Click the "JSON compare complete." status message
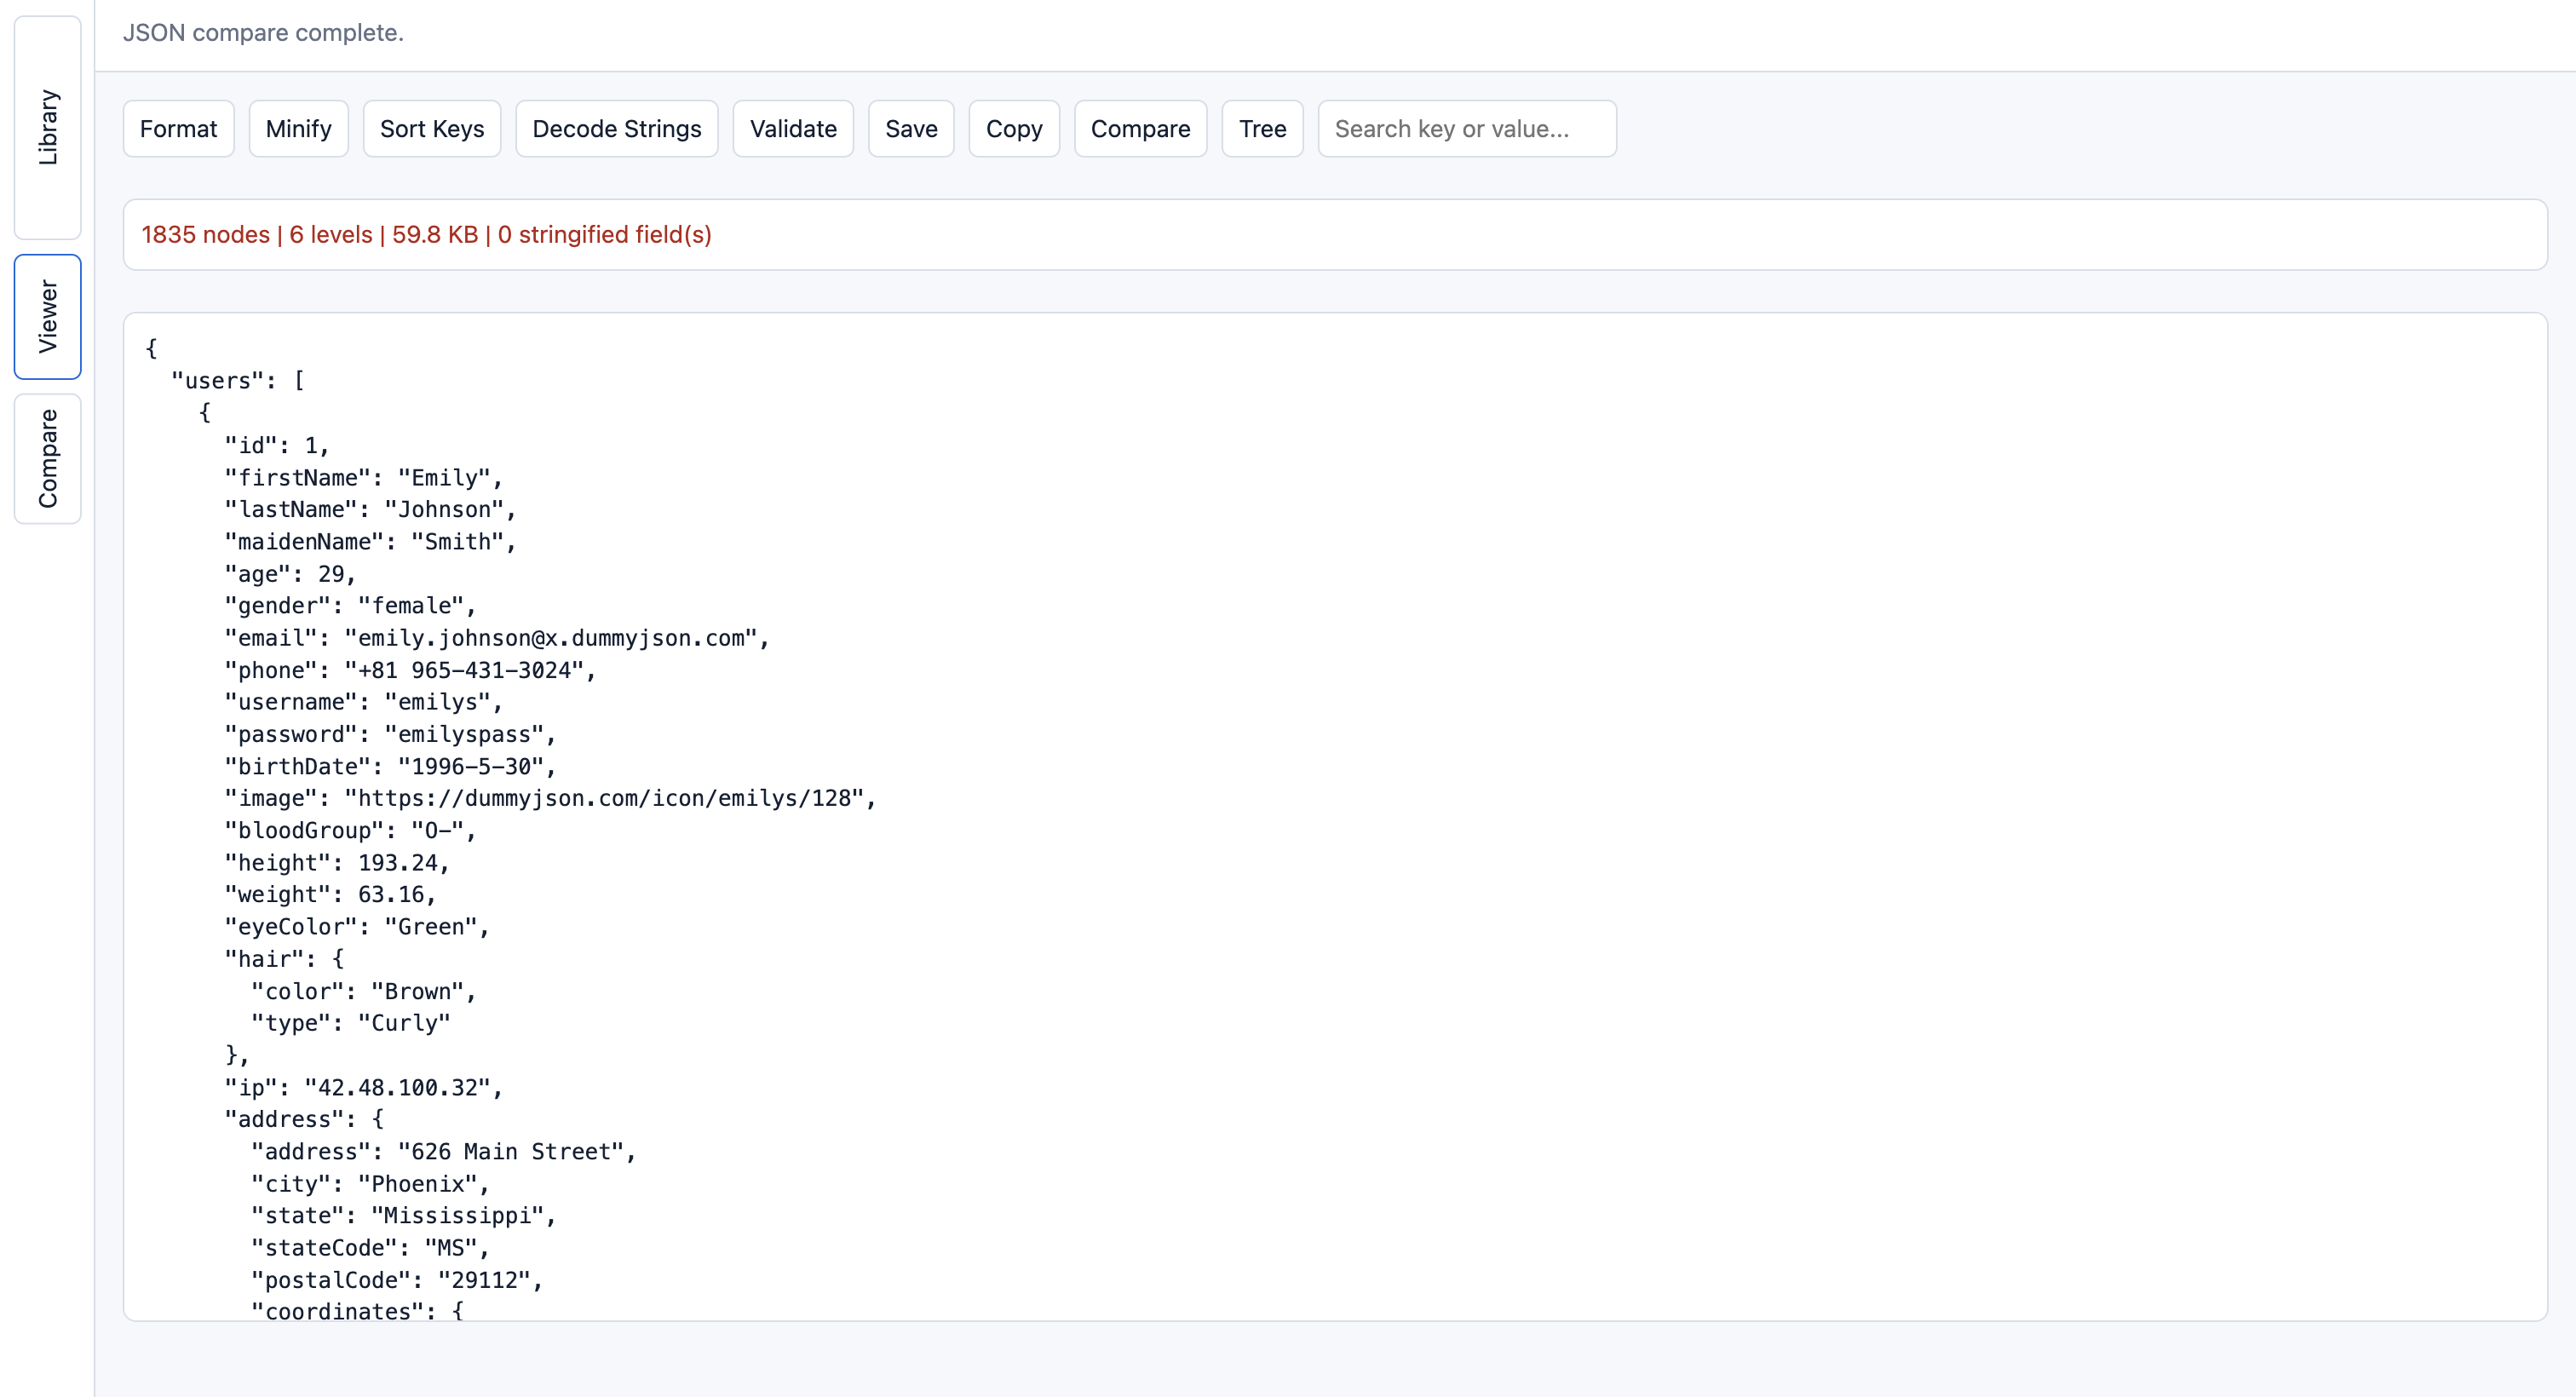2576x1397 pixels. (x=263, y=33)
